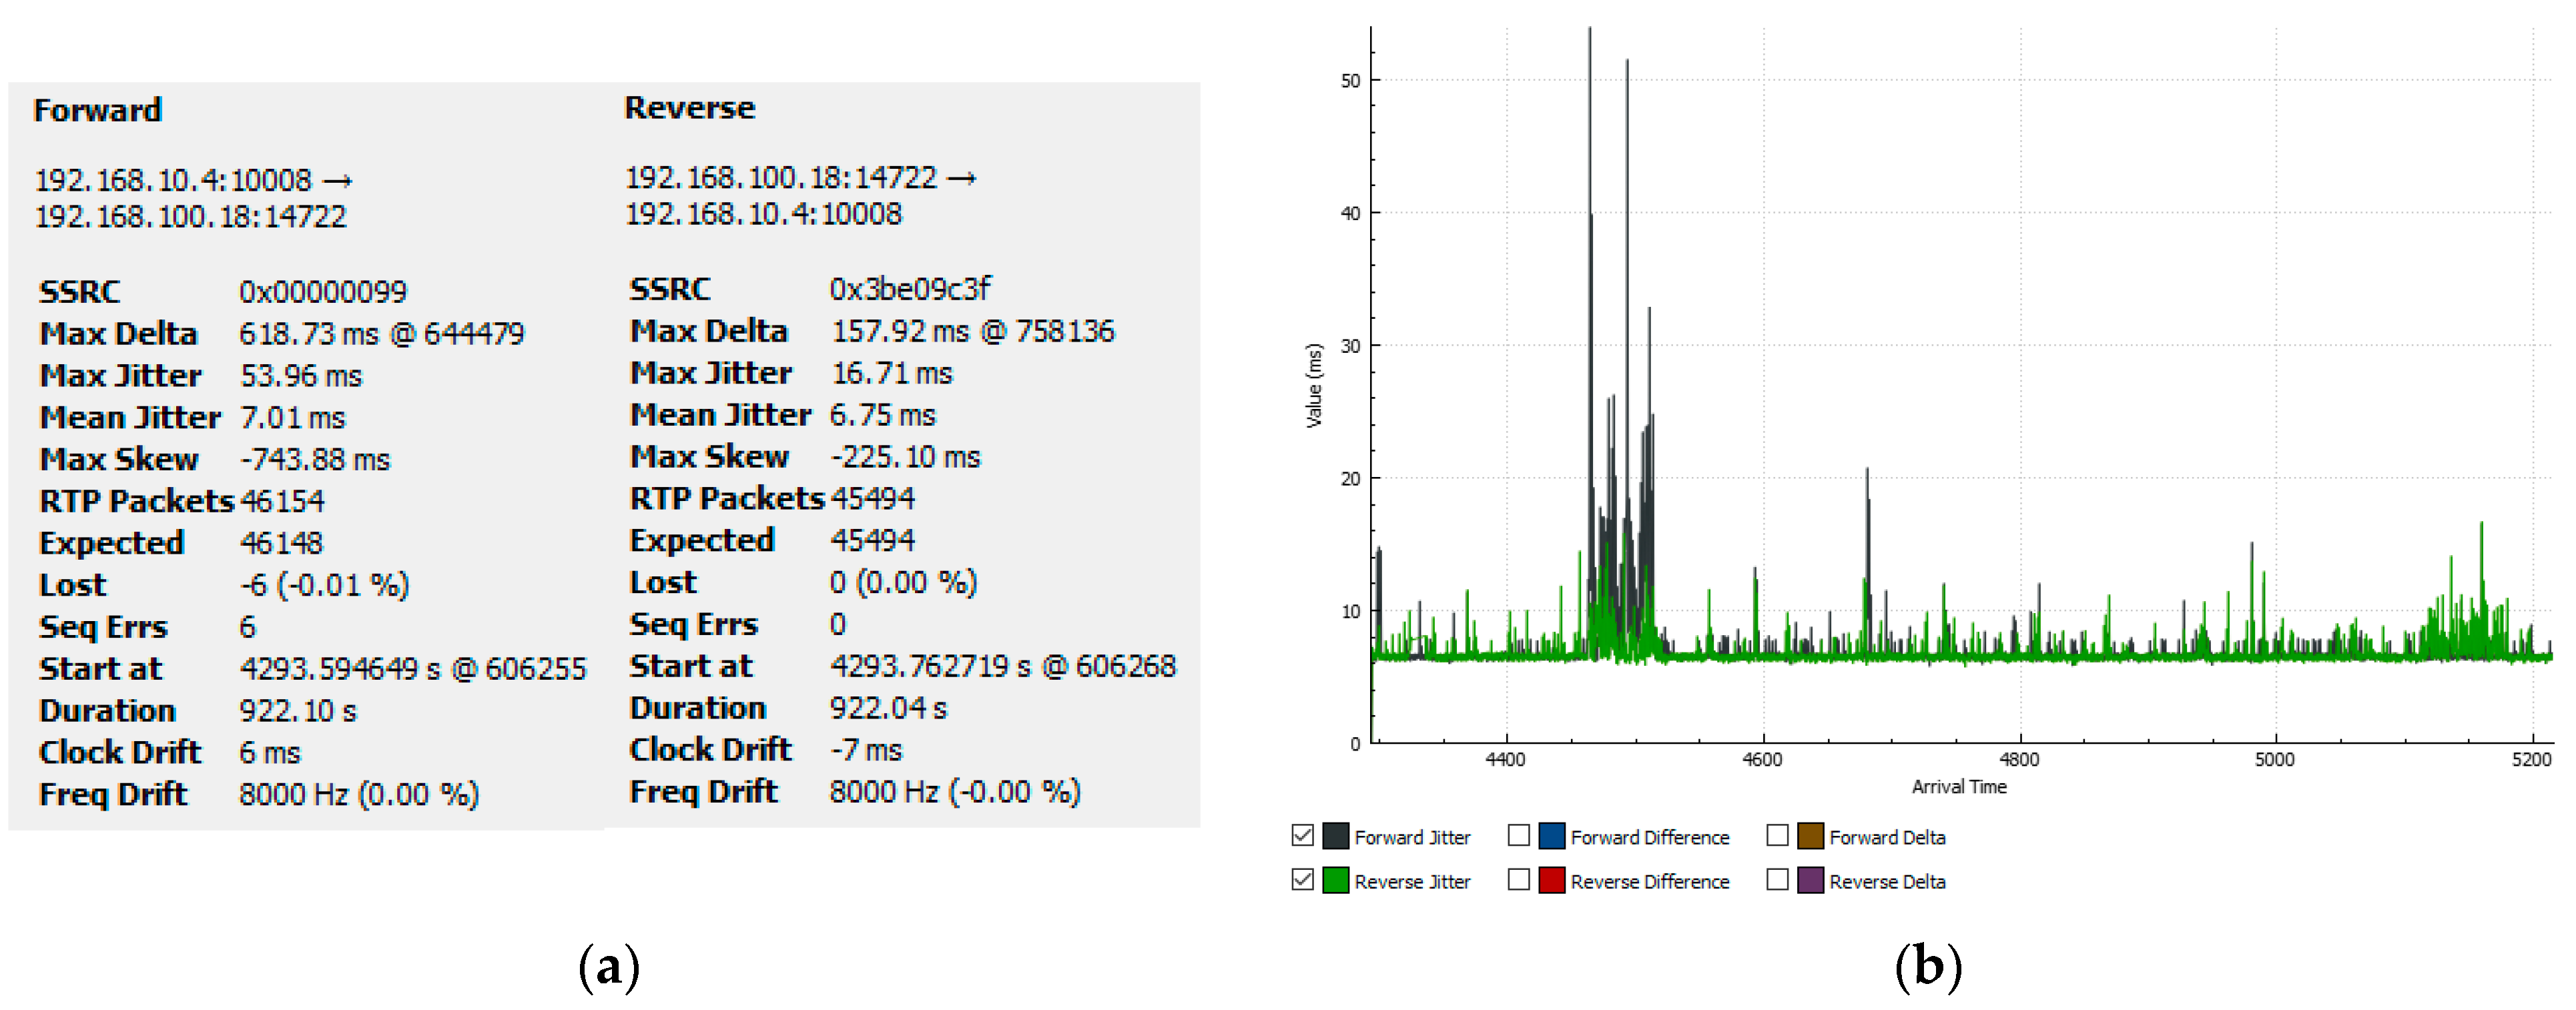
Task: Click the Forward Max Delta value
Action: 381,334
